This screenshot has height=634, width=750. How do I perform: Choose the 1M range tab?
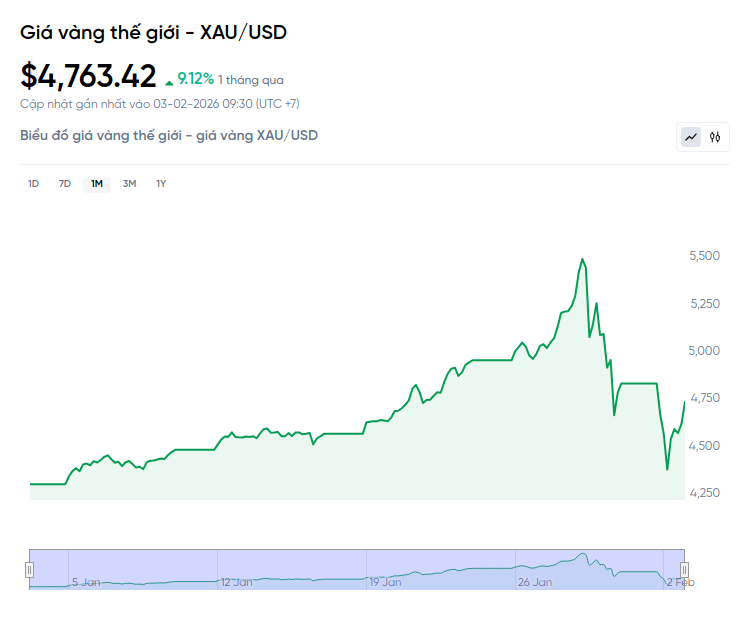(x=97, y=183)
